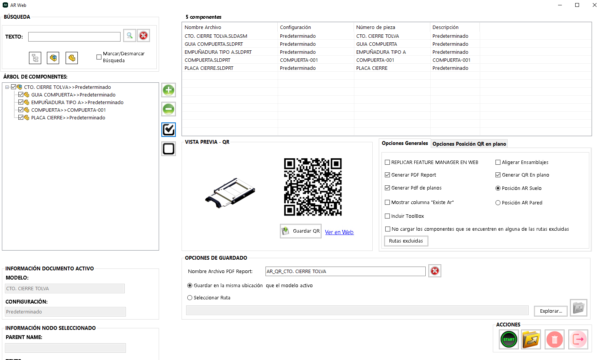Image resolution: width=600 pixels, height=360 pixels.
Task: Select the EMPUÑADURA TIPO A>>Predeterminado tree item
Action: coord(77,103)
